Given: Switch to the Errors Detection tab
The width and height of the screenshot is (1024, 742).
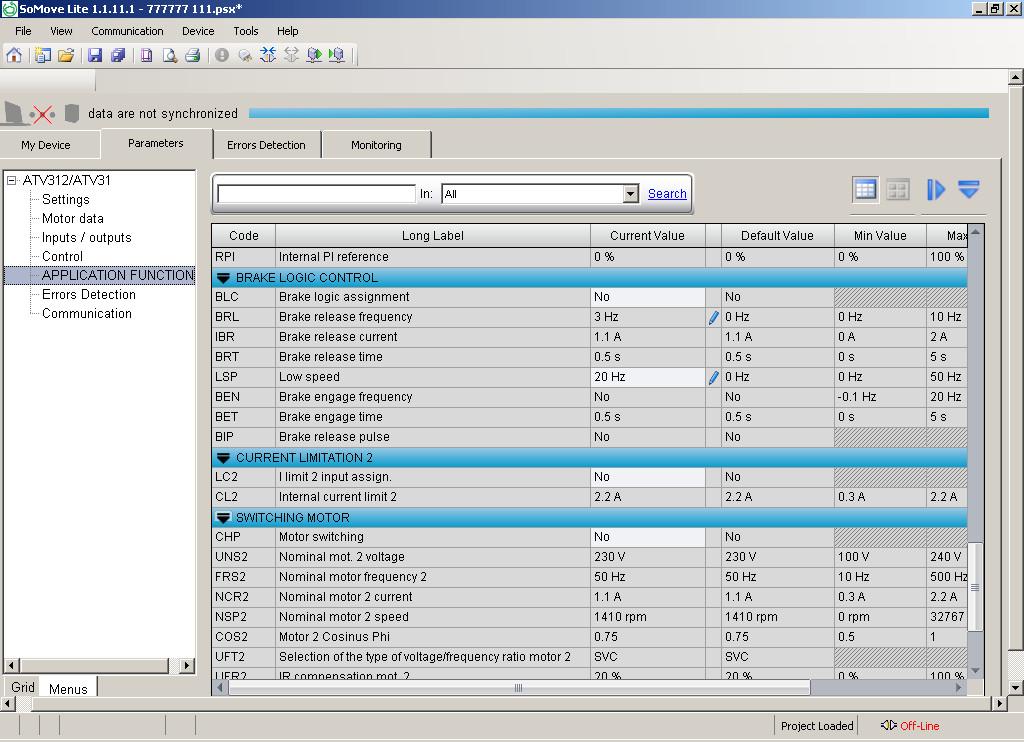Looking at the screenshot, I should [x=266, y=145].
